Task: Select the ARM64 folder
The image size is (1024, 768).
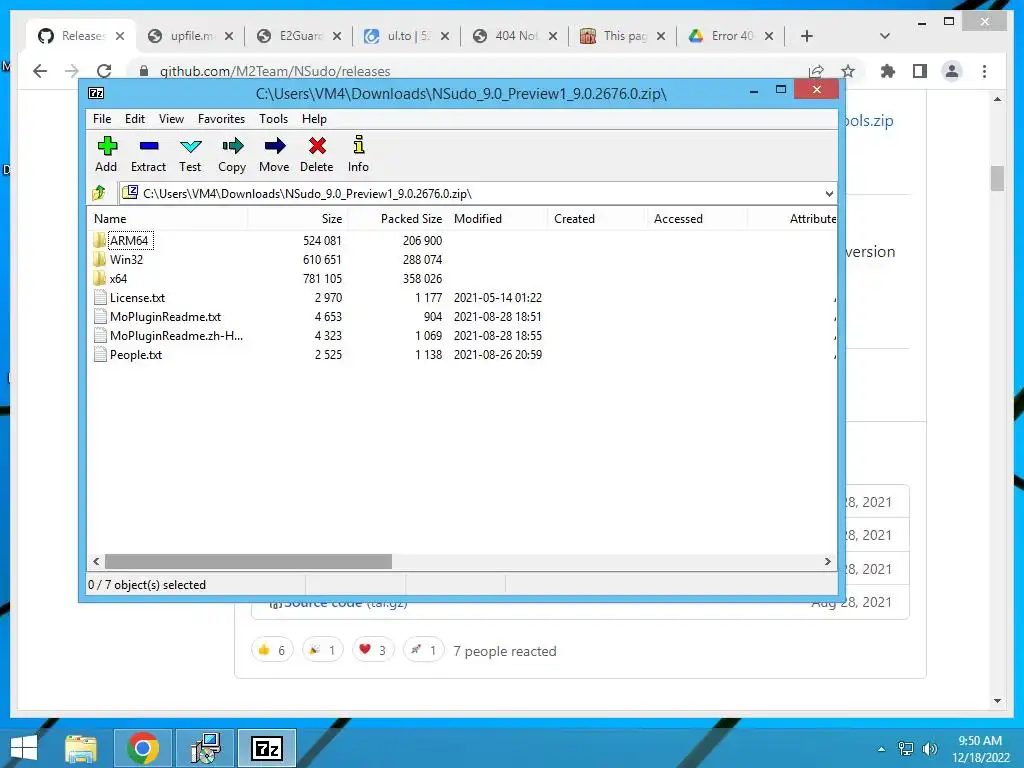Action: (x=129, y=240)
